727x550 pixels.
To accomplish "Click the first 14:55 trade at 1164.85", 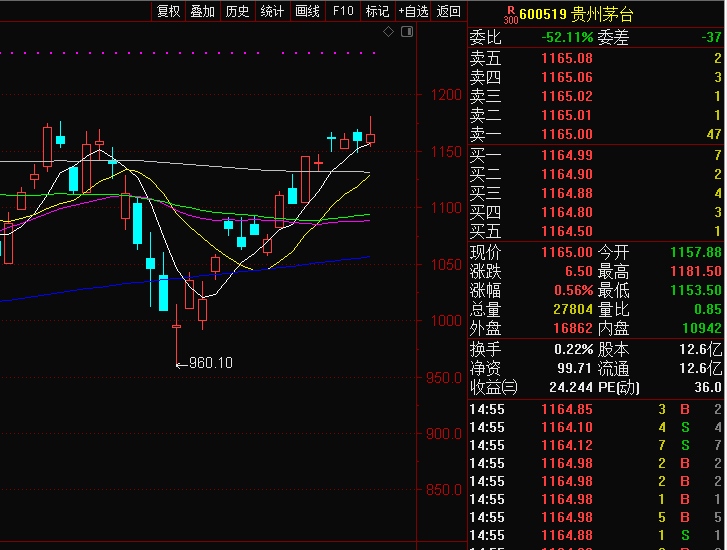I will point(566,409).
